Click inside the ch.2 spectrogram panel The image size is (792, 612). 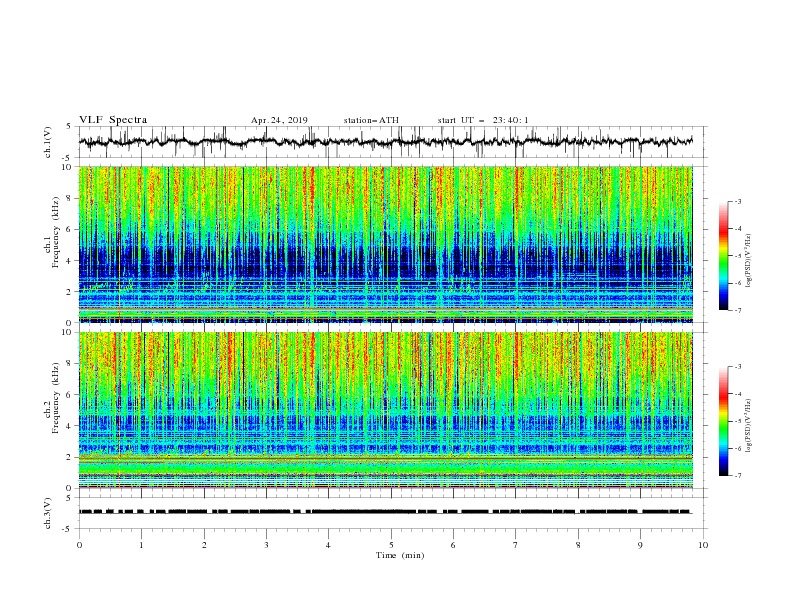386,410
